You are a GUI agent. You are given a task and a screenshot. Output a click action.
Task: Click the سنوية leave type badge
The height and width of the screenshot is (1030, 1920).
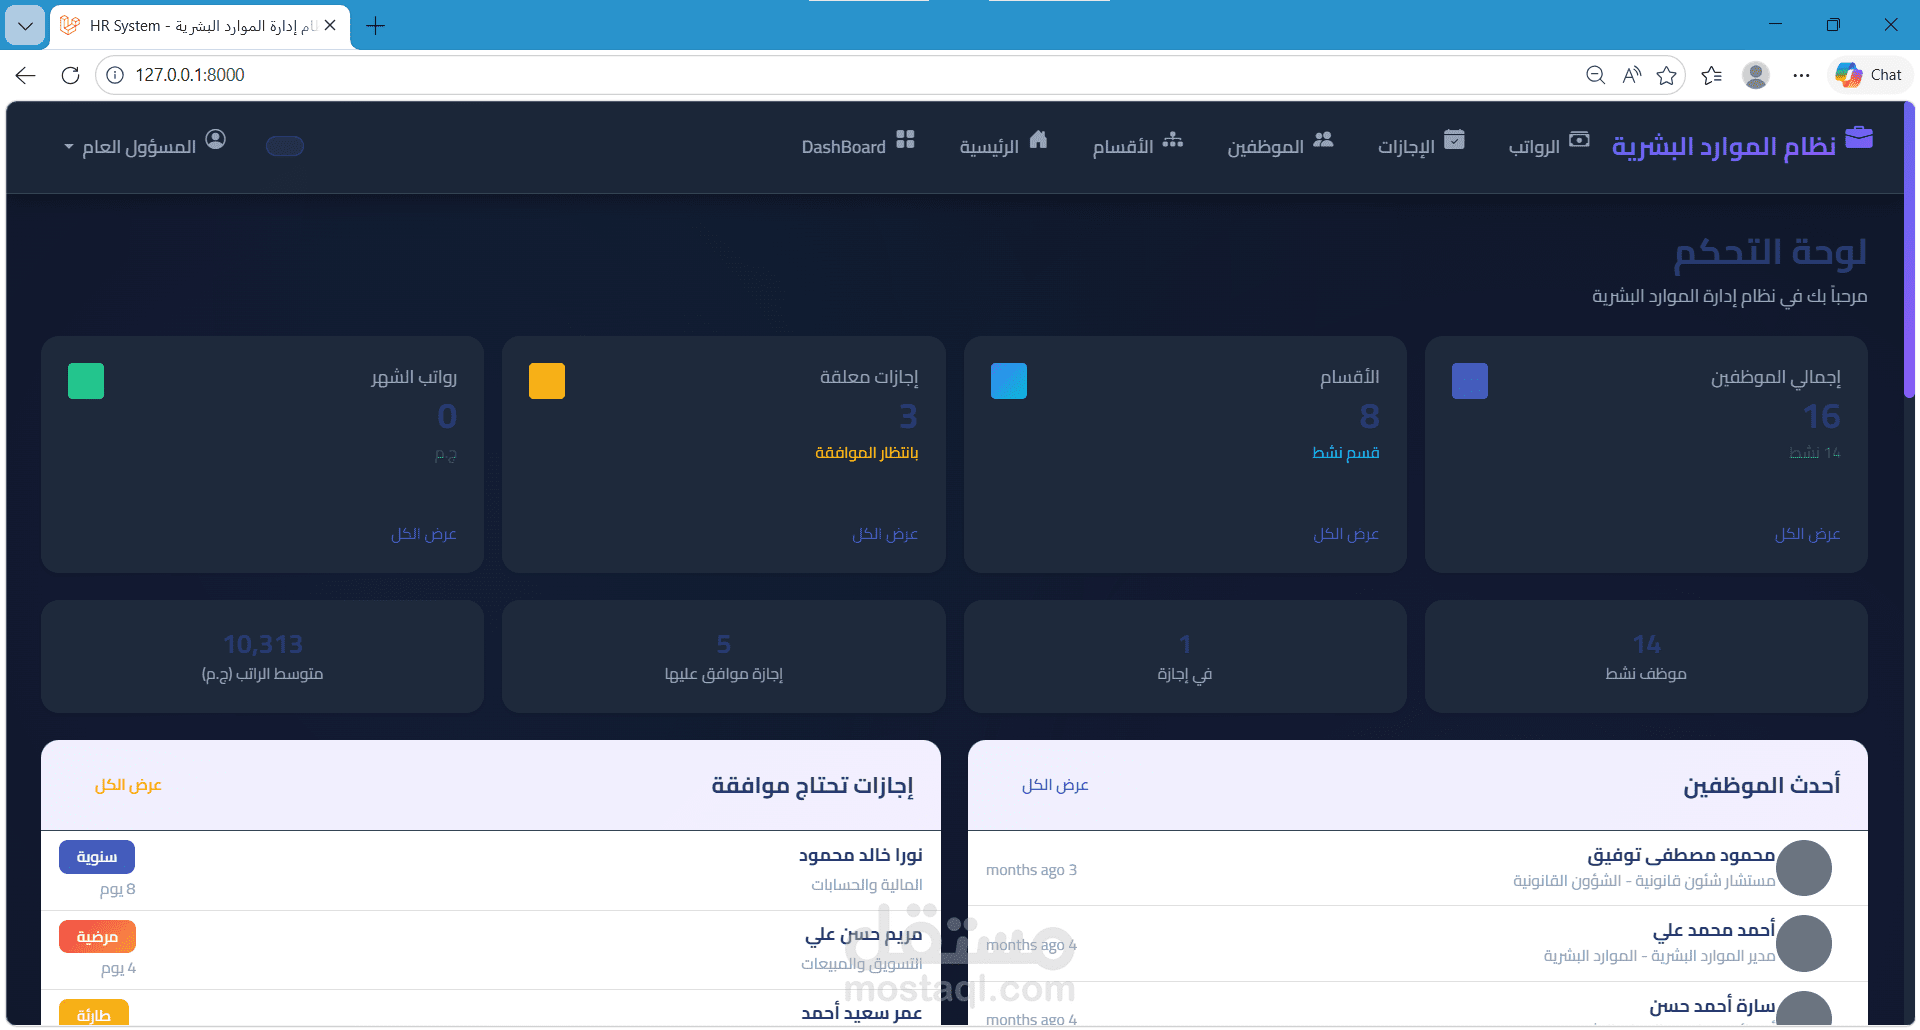[x=96, y=857]
